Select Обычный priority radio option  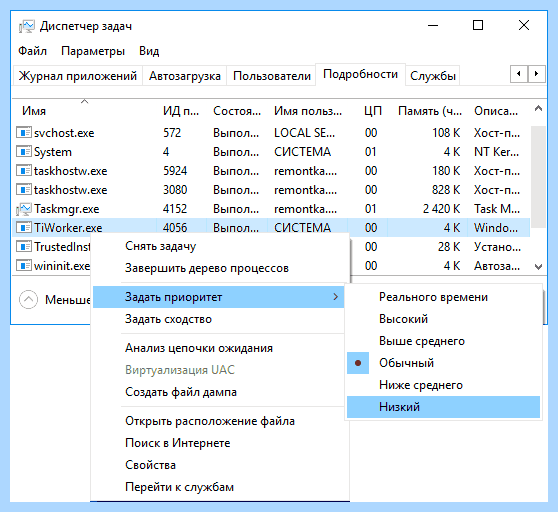click(x=443, y=363)
